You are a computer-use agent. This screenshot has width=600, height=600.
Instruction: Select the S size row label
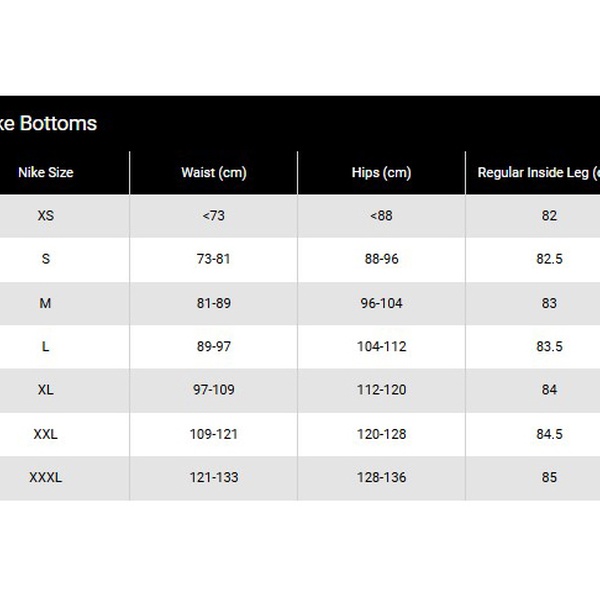pyautogui.click(x=46, y=259)
